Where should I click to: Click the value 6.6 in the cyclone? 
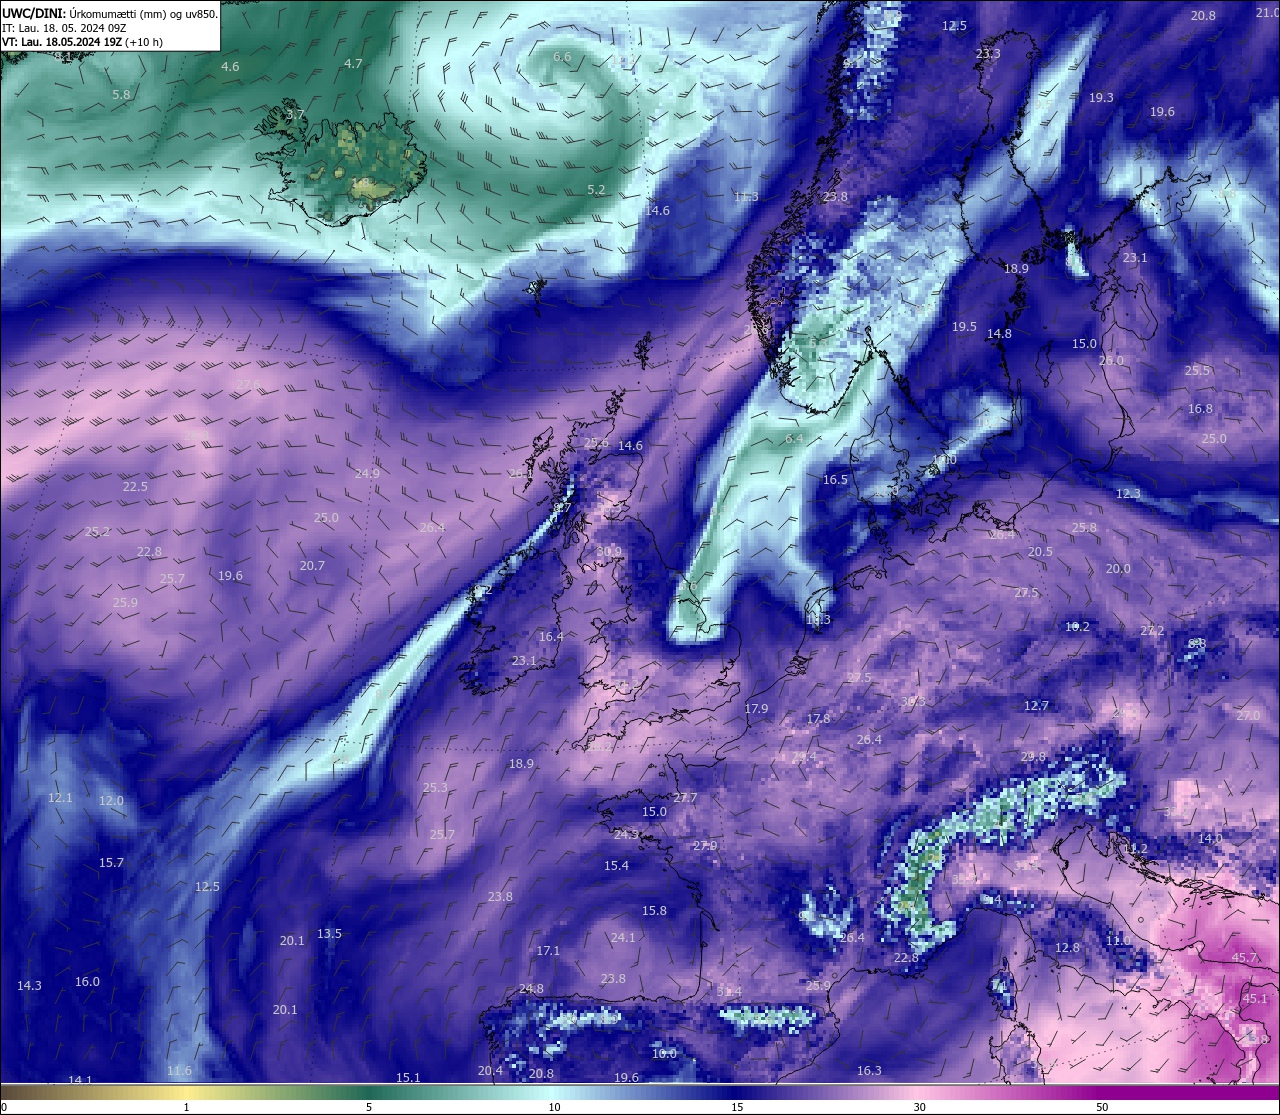(562, 57)
